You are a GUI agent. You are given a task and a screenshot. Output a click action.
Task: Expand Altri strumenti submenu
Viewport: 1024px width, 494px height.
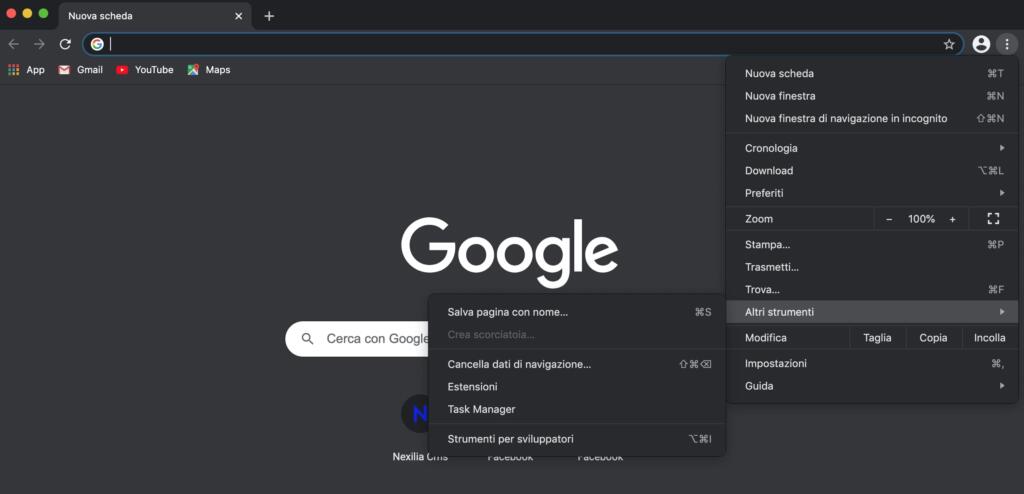tap(874, 312)
